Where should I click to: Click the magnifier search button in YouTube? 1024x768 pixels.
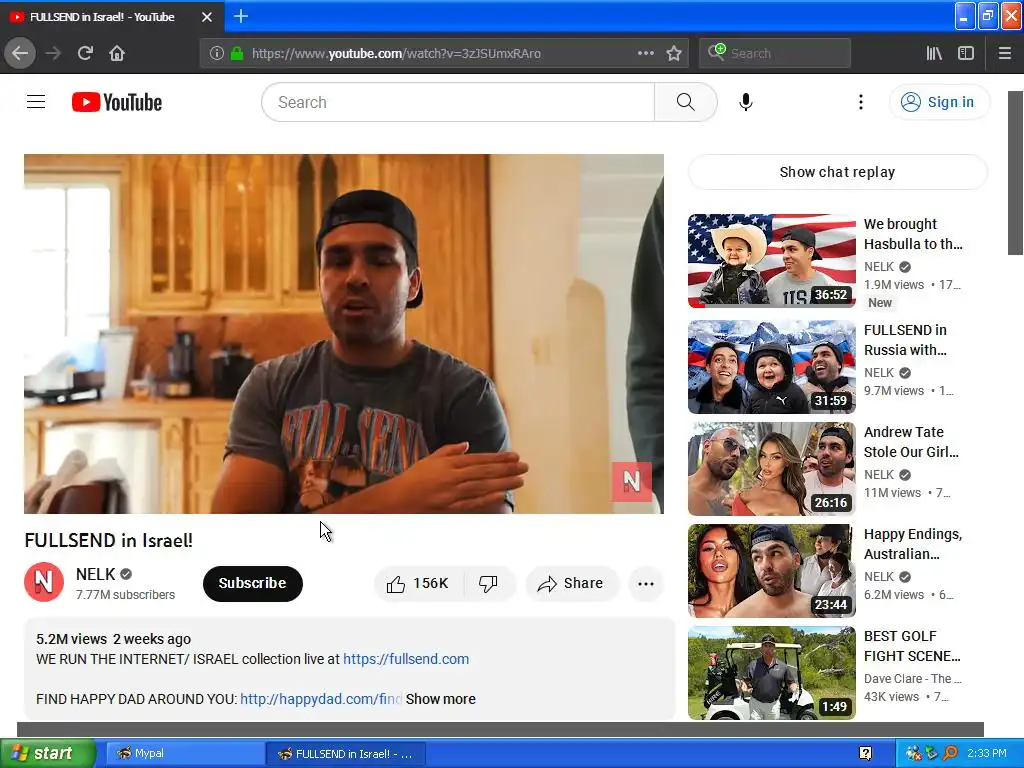[x=685, y=102]
